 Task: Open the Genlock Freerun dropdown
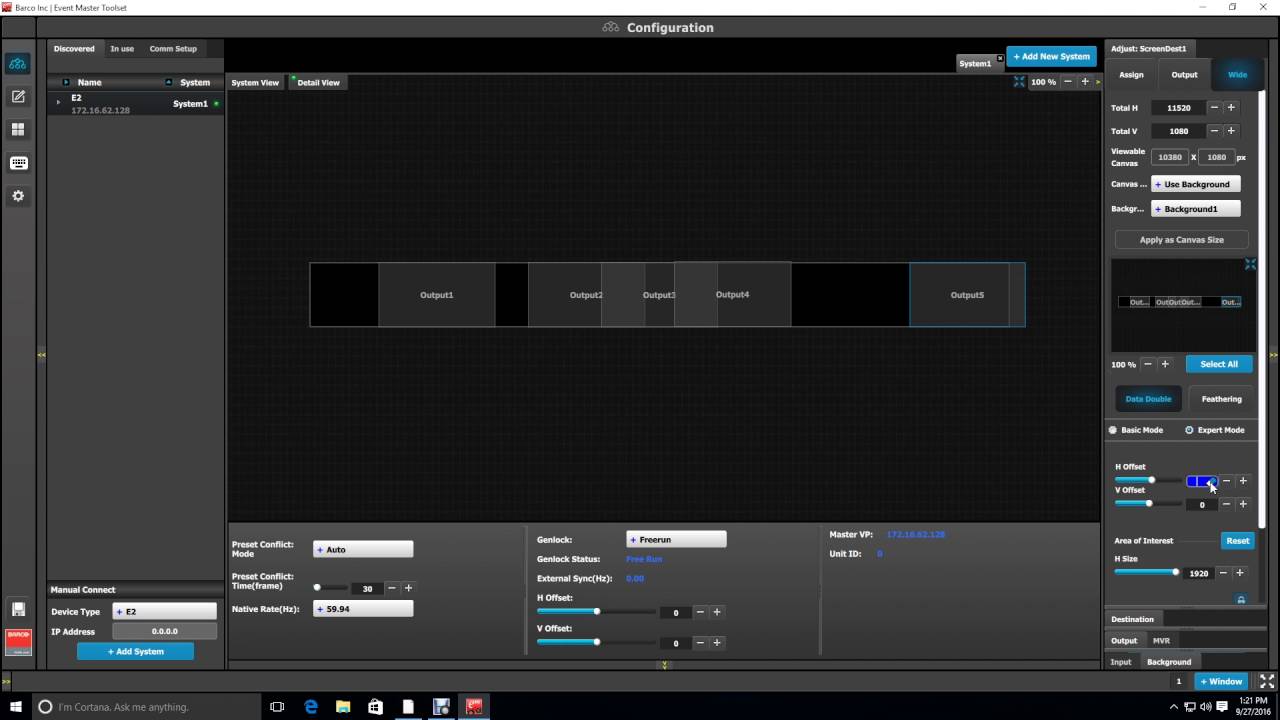pyautogui.click(x=676, y=539)
